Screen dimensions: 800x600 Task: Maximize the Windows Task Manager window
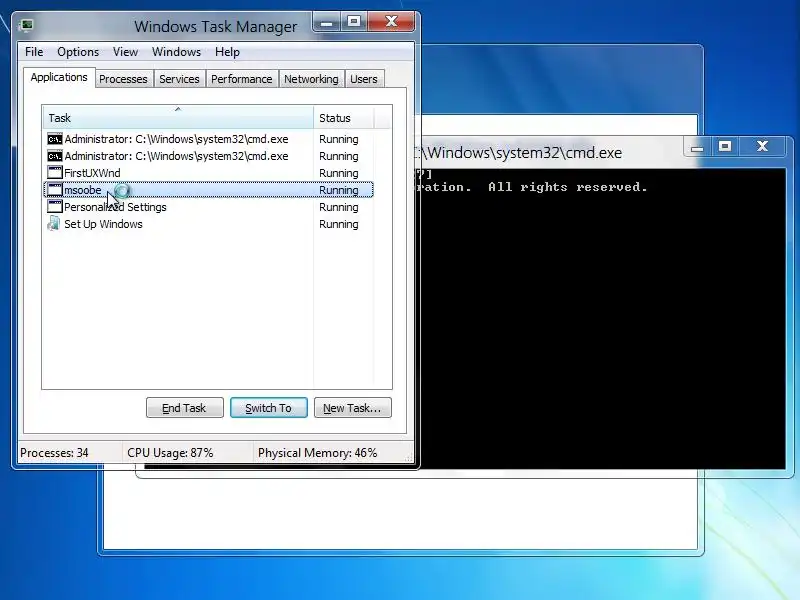point(354,22)
